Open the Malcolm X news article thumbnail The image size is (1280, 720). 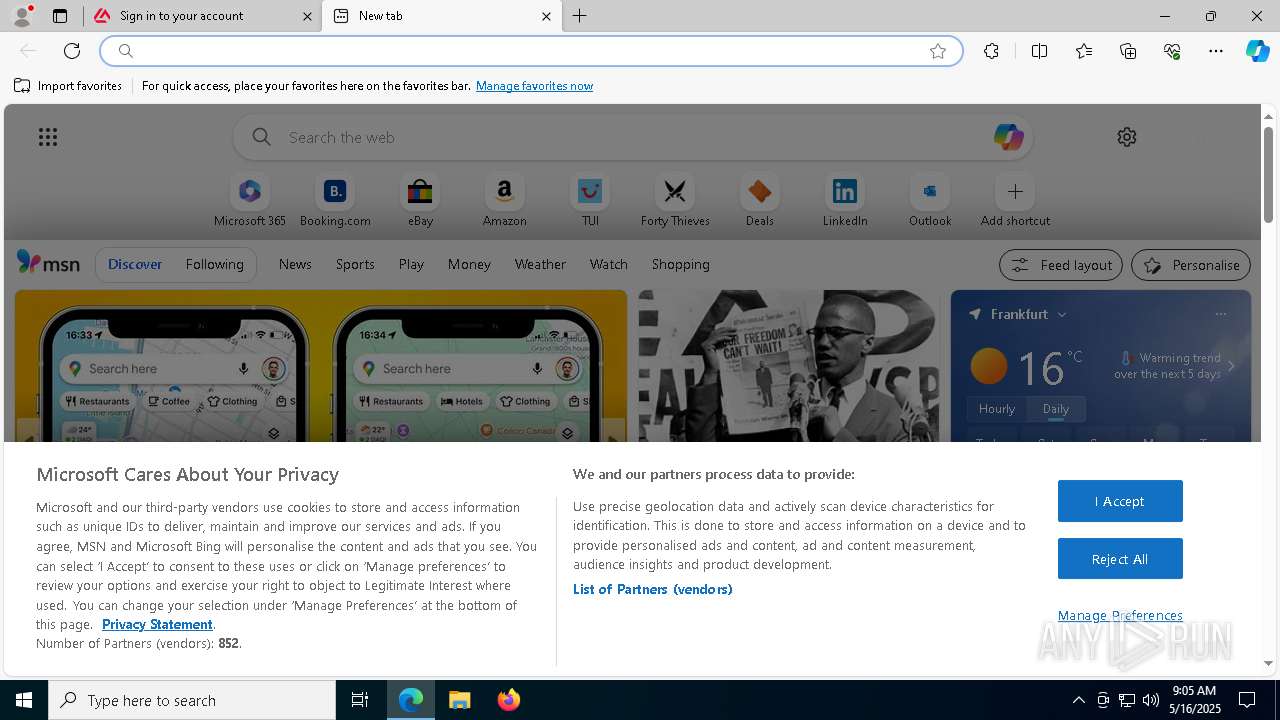click(788, 366)
